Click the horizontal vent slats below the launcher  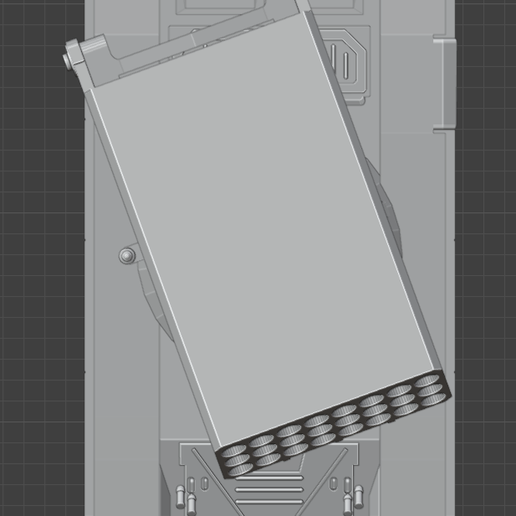point(269,490)
